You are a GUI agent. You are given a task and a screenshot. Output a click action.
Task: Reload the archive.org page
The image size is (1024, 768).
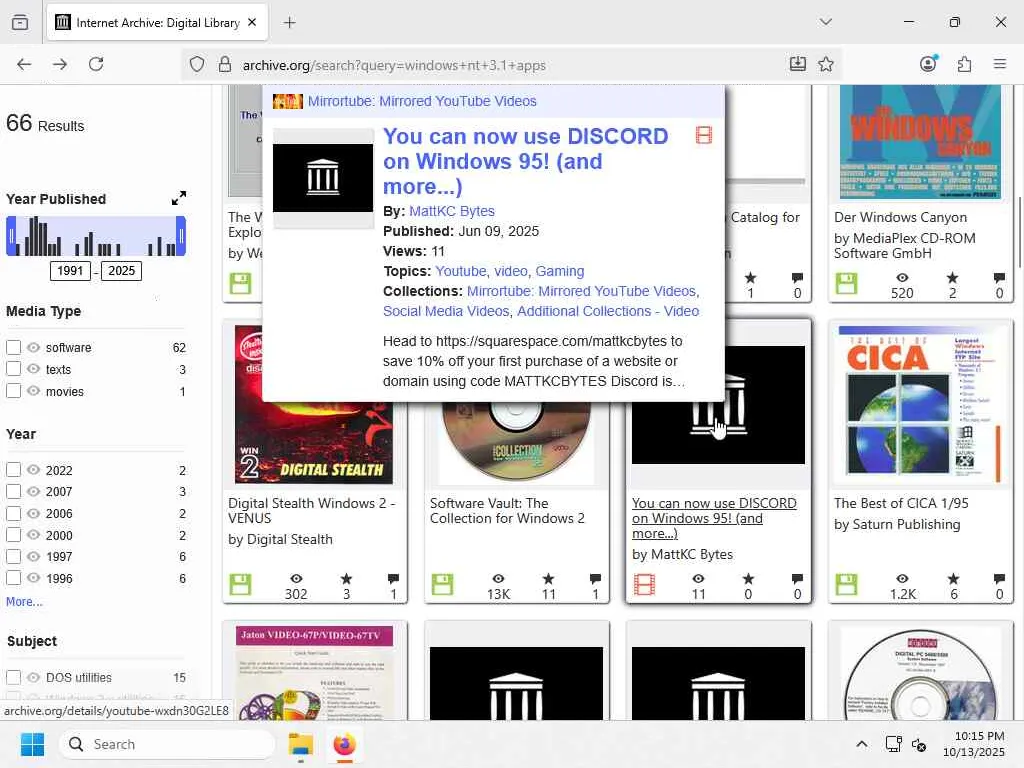(96, 64)
